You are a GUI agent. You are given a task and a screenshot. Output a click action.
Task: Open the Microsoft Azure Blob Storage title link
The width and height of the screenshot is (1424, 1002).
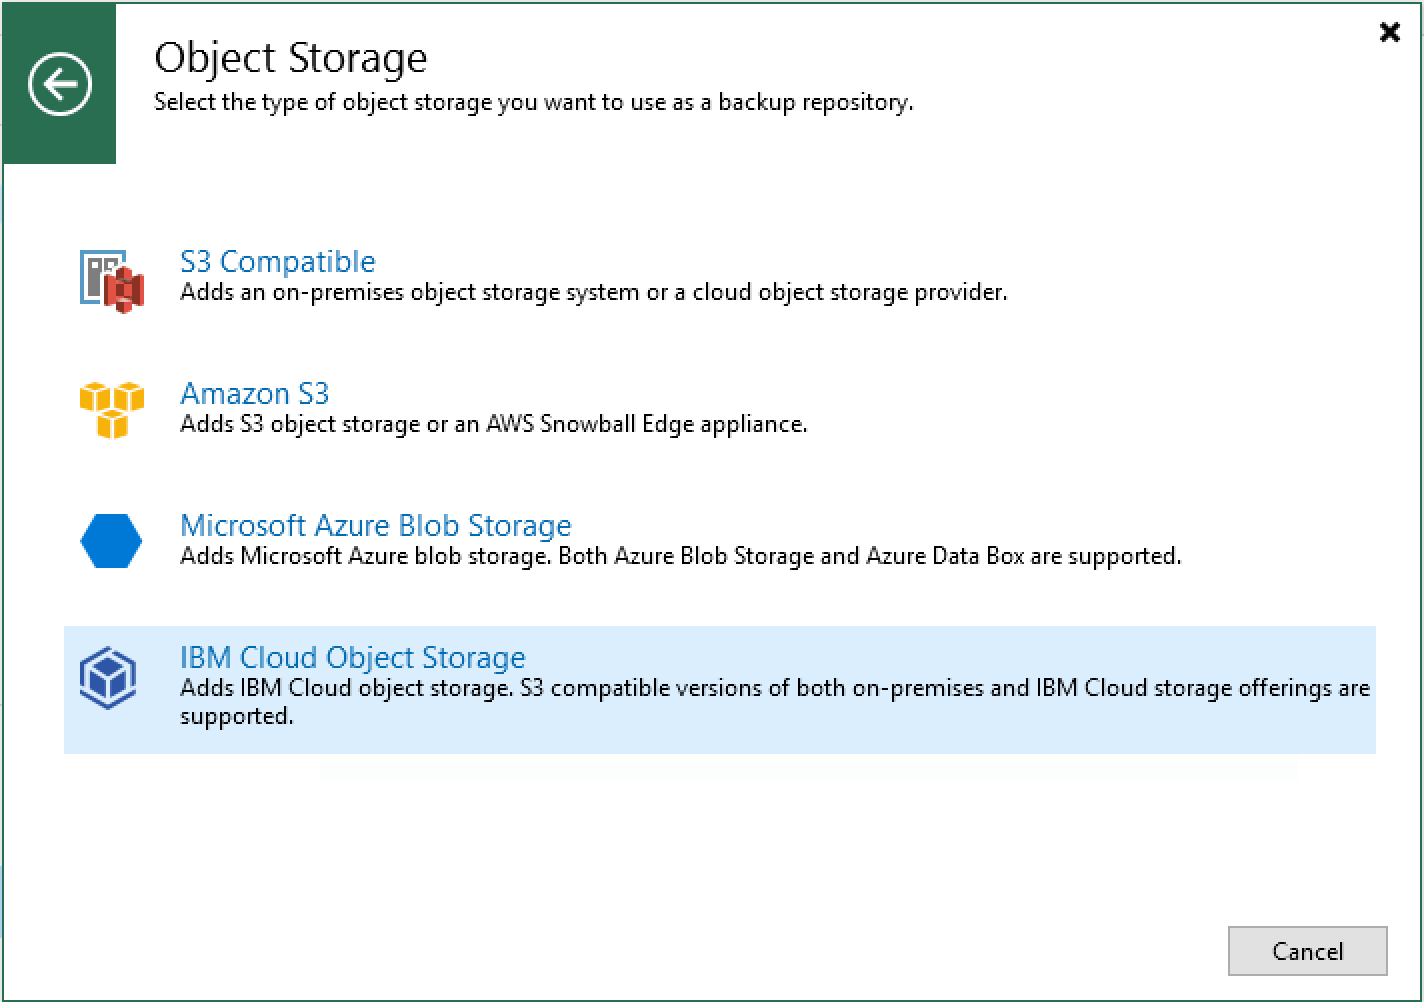(375, 525)
